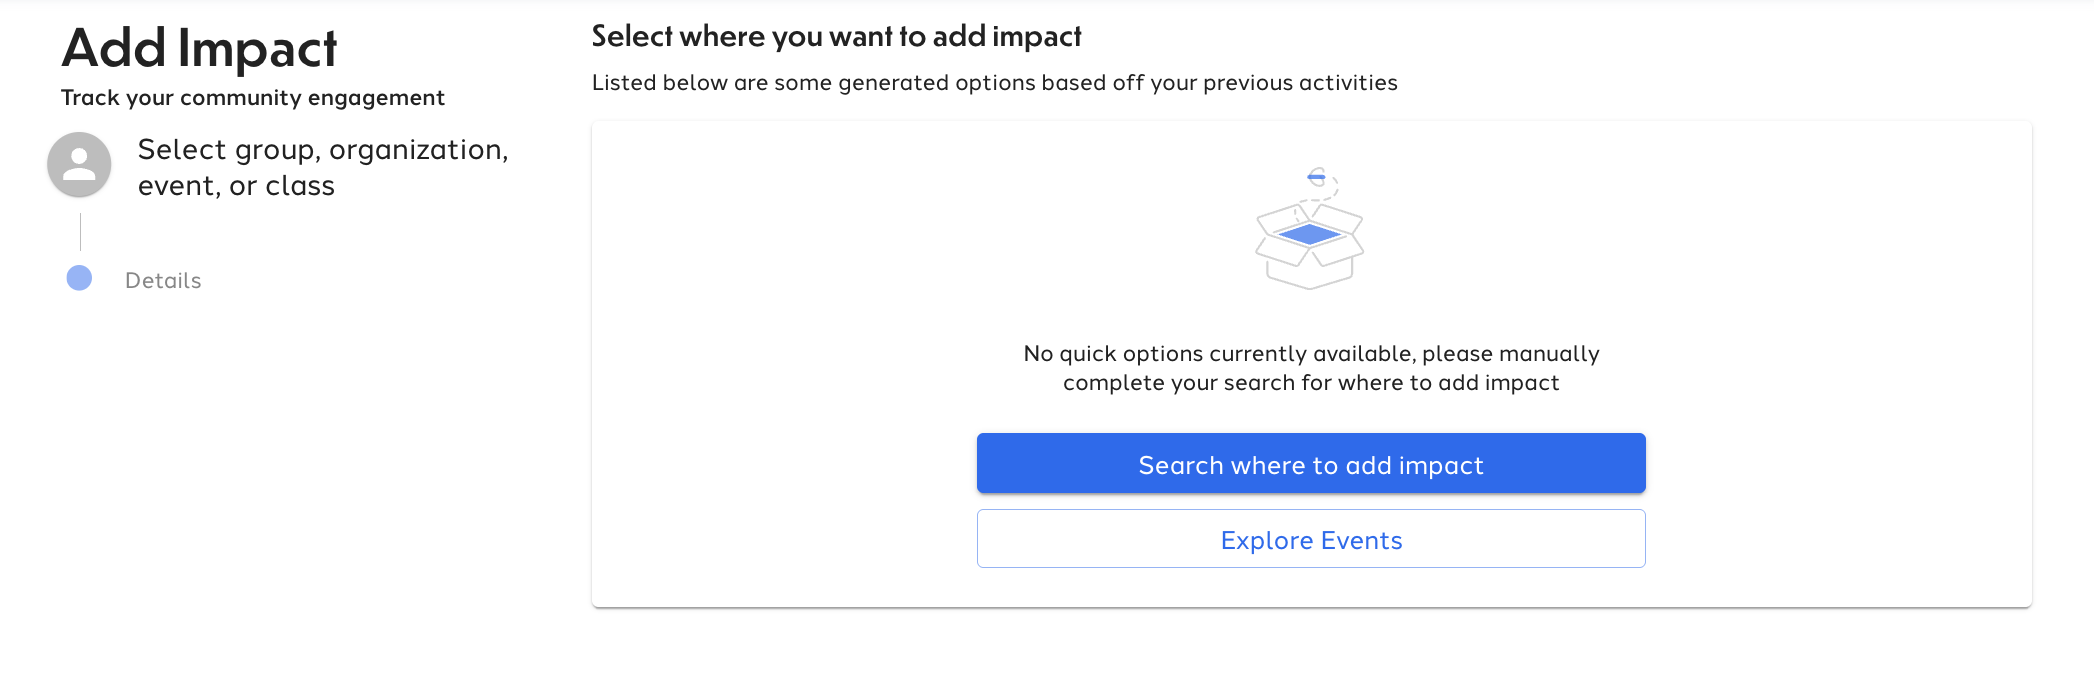Image resolution: width=2094 pixels, height=688 pixels.
Task: Open the Explore Events button
Action: (1311, 539)
